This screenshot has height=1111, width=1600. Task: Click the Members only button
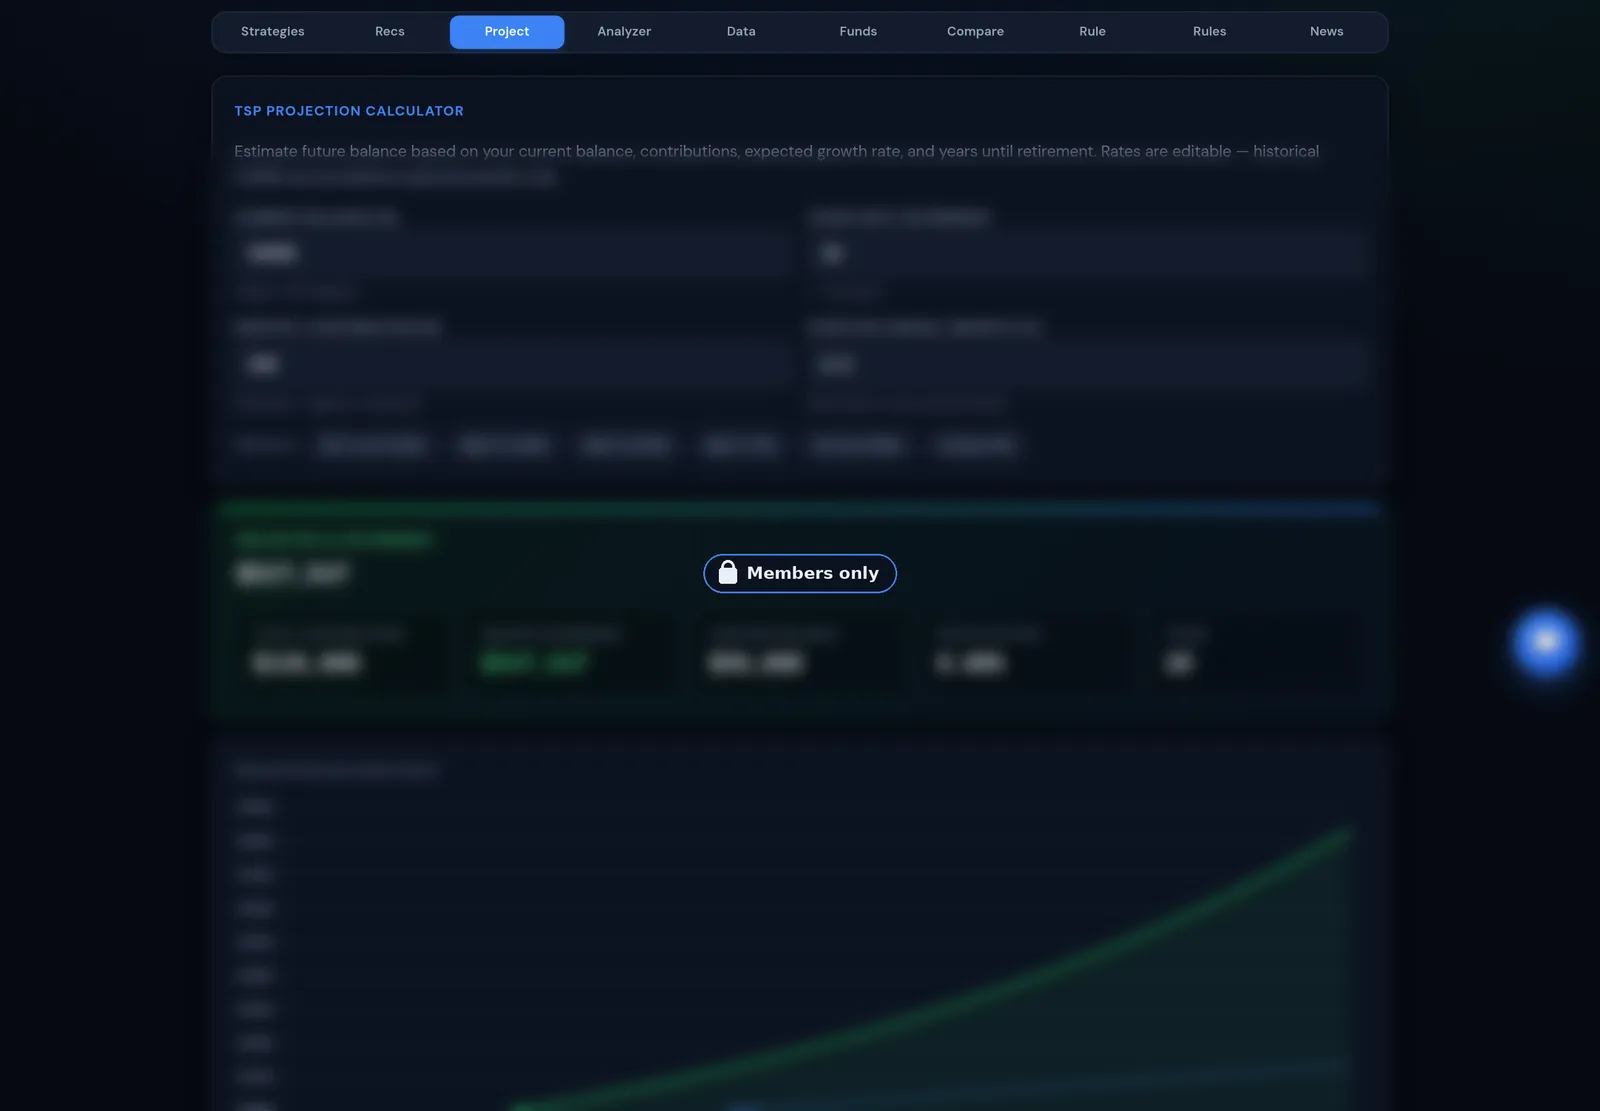point(800,573)
